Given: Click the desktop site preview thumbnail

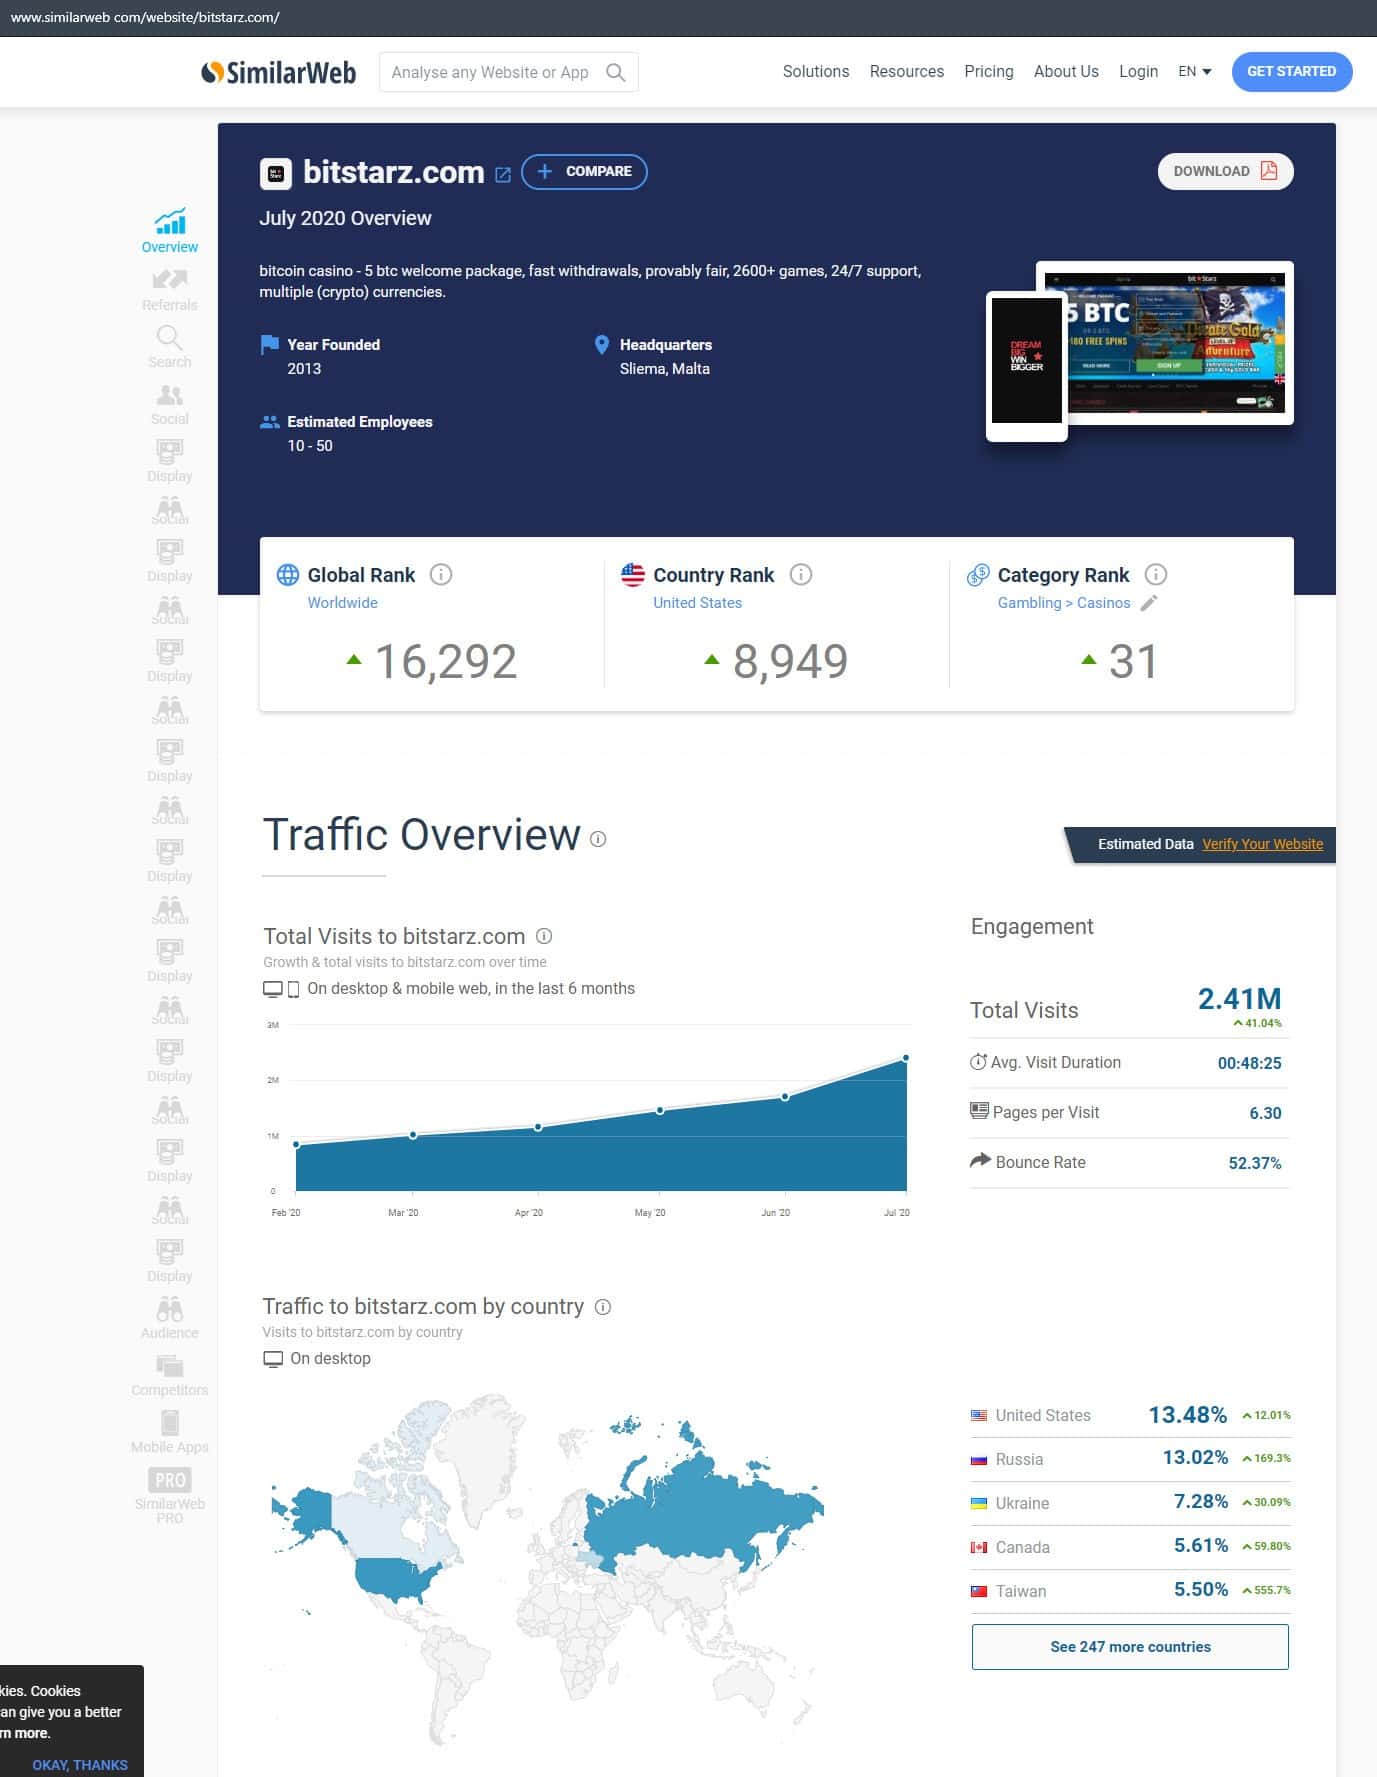Looking at the screenshot, I should [x=1176, y=342].
